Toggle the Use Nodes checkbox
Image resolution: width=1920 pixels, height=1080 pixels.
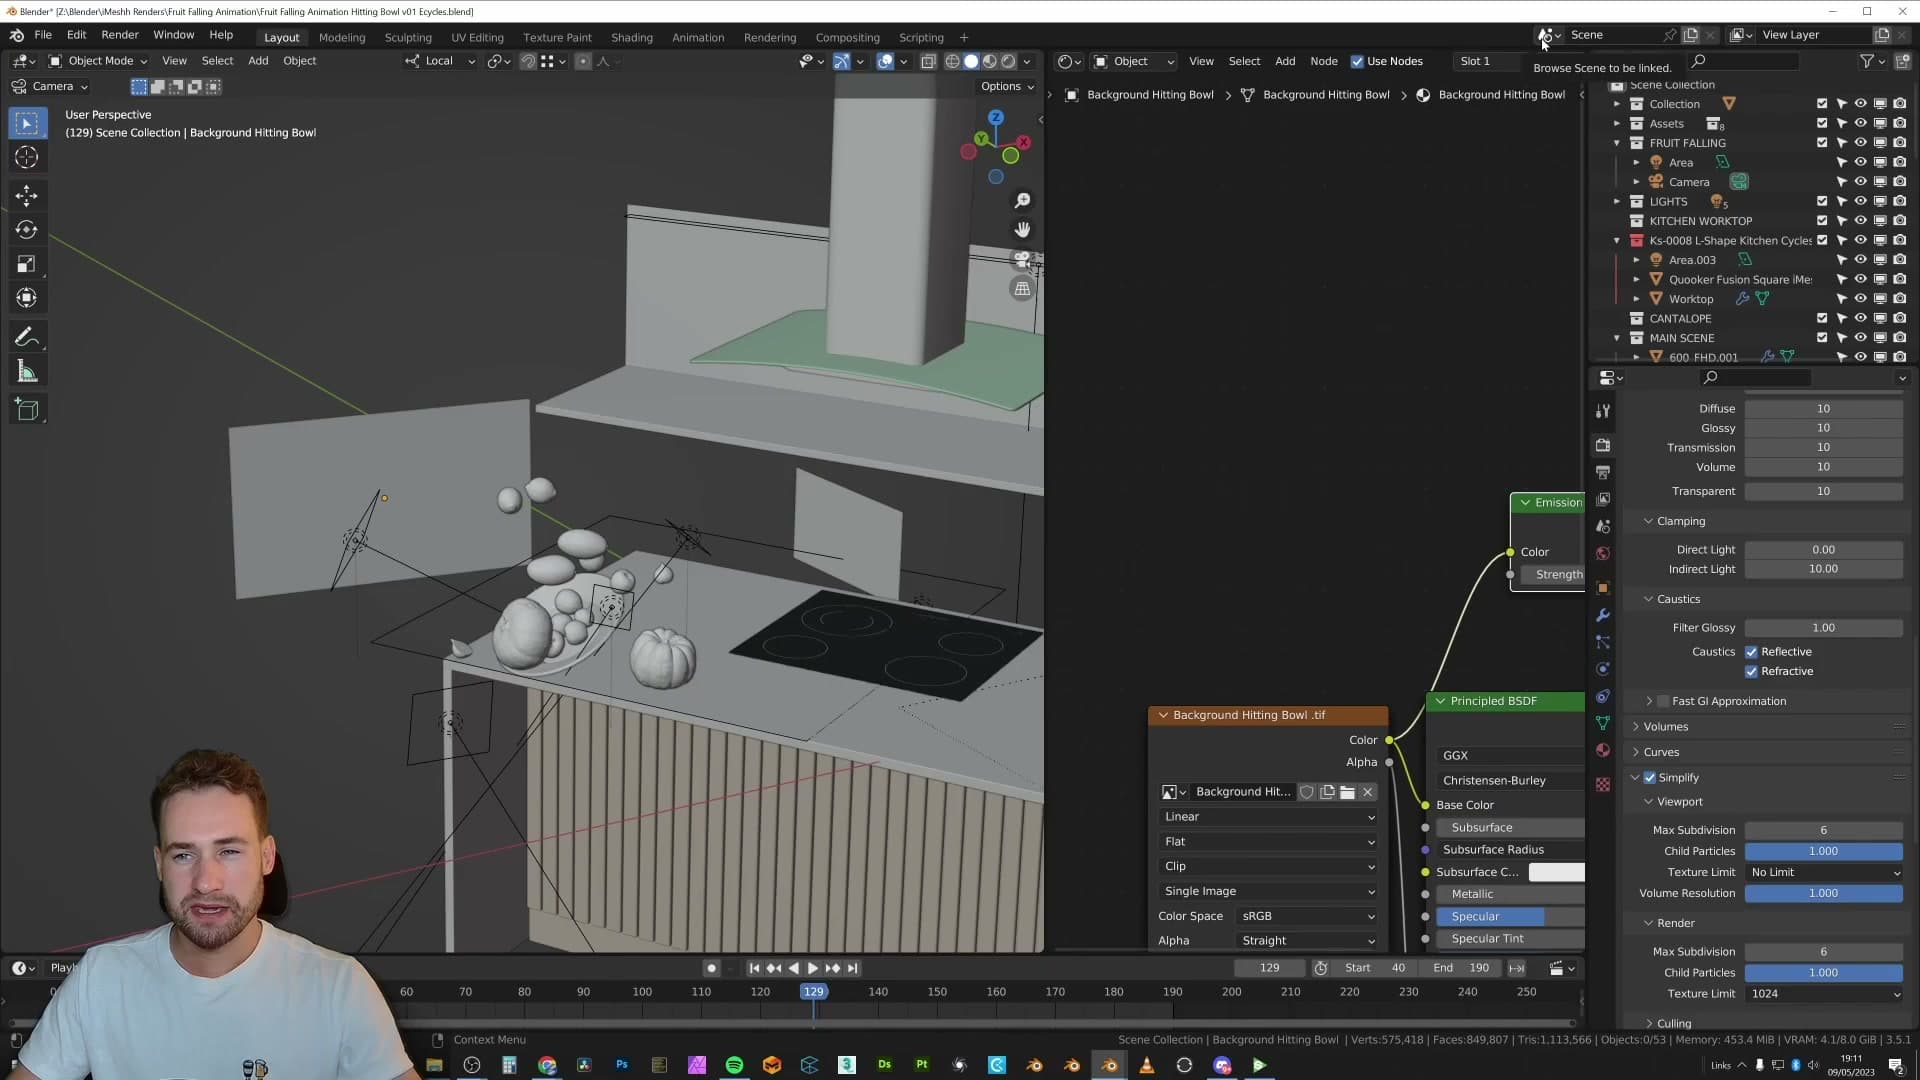1357,61
